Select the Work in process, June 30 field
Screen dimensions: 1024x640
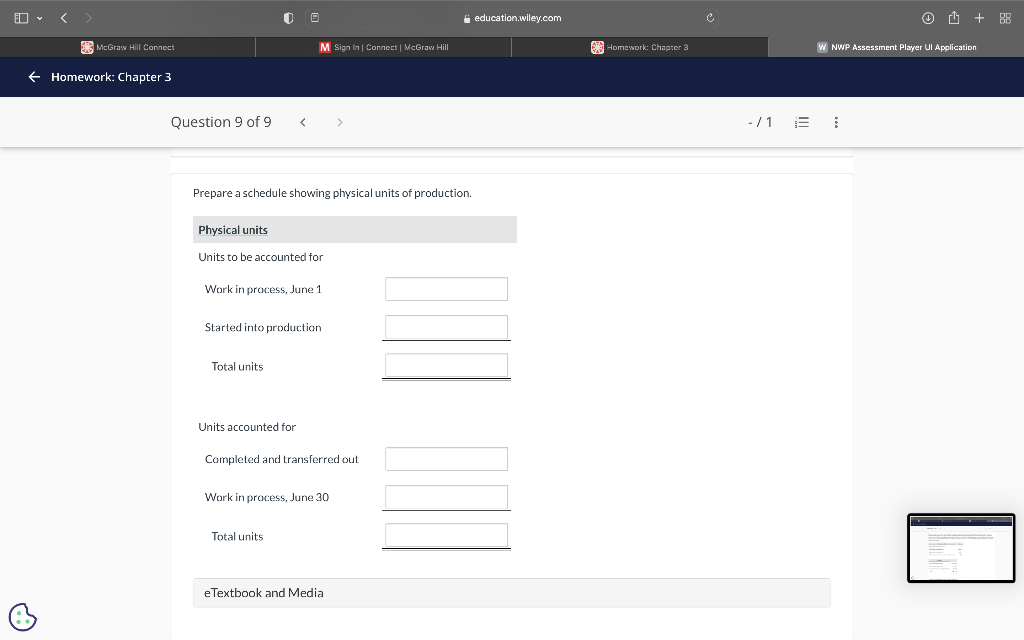[x=446, y=497]
